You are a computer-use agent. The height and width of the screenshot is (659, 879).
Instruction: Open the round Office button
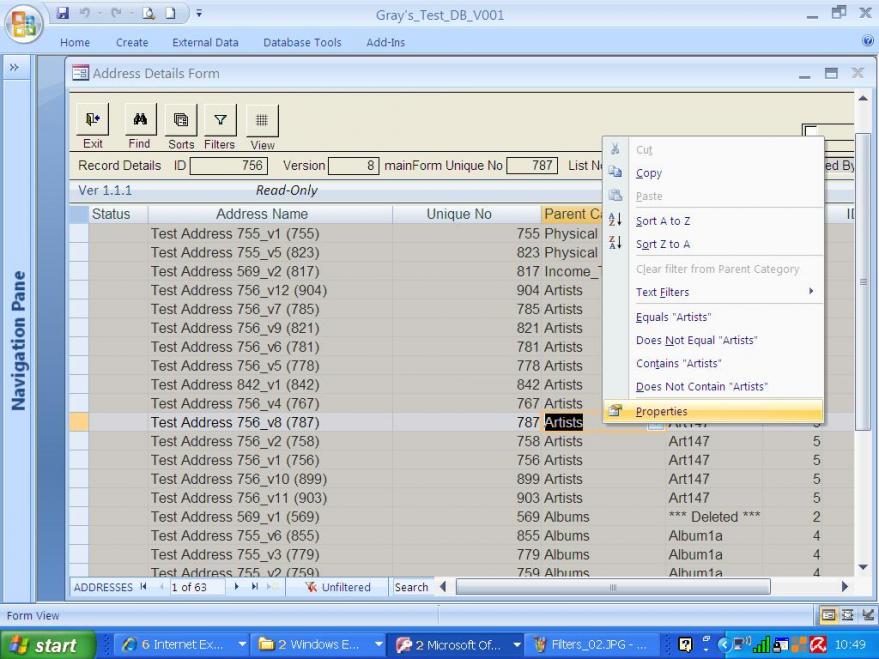23,22
